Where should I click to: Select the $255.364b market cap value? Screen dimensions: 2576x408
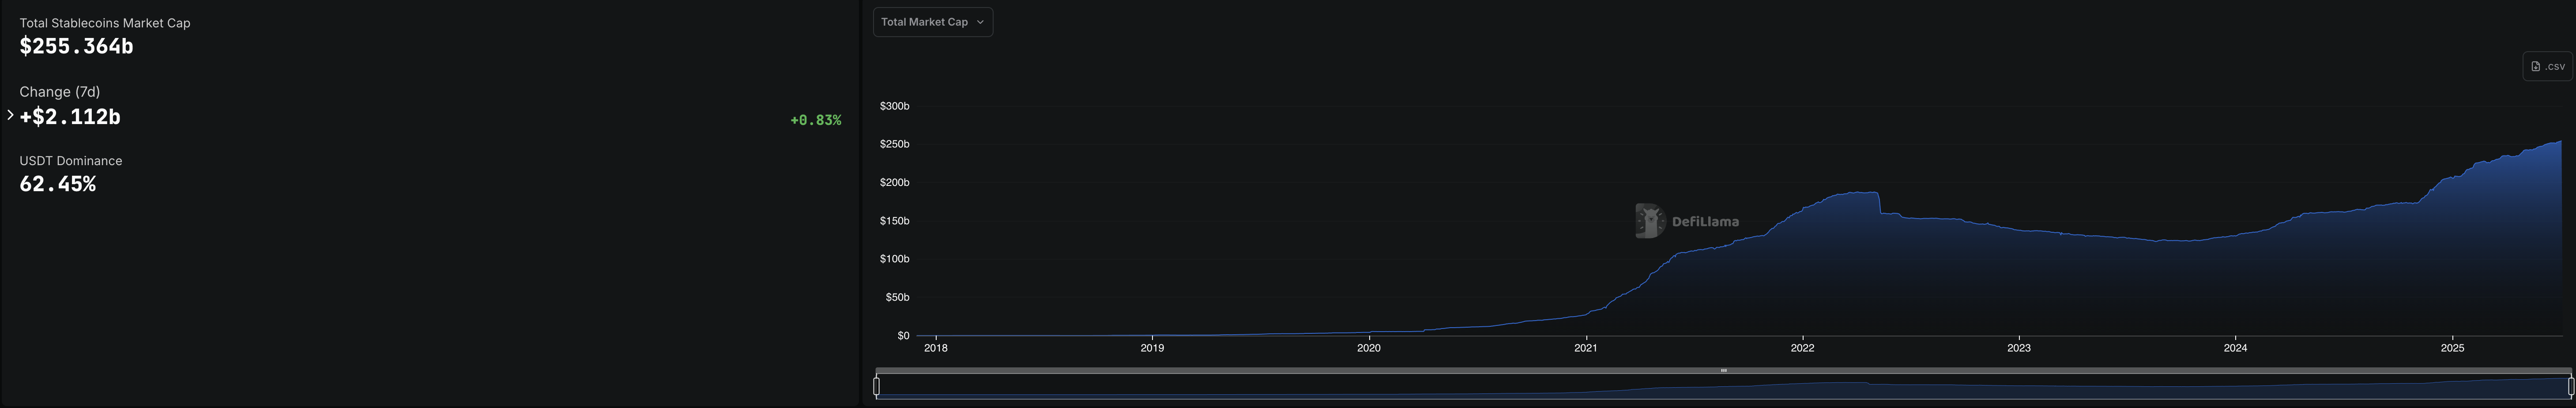tap(76, 46)
